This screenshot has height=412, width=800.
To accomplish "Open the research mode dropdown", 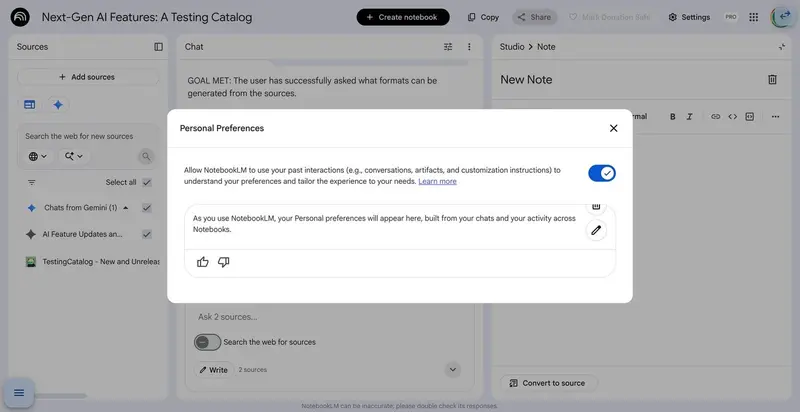I will (x=73, y=156).
